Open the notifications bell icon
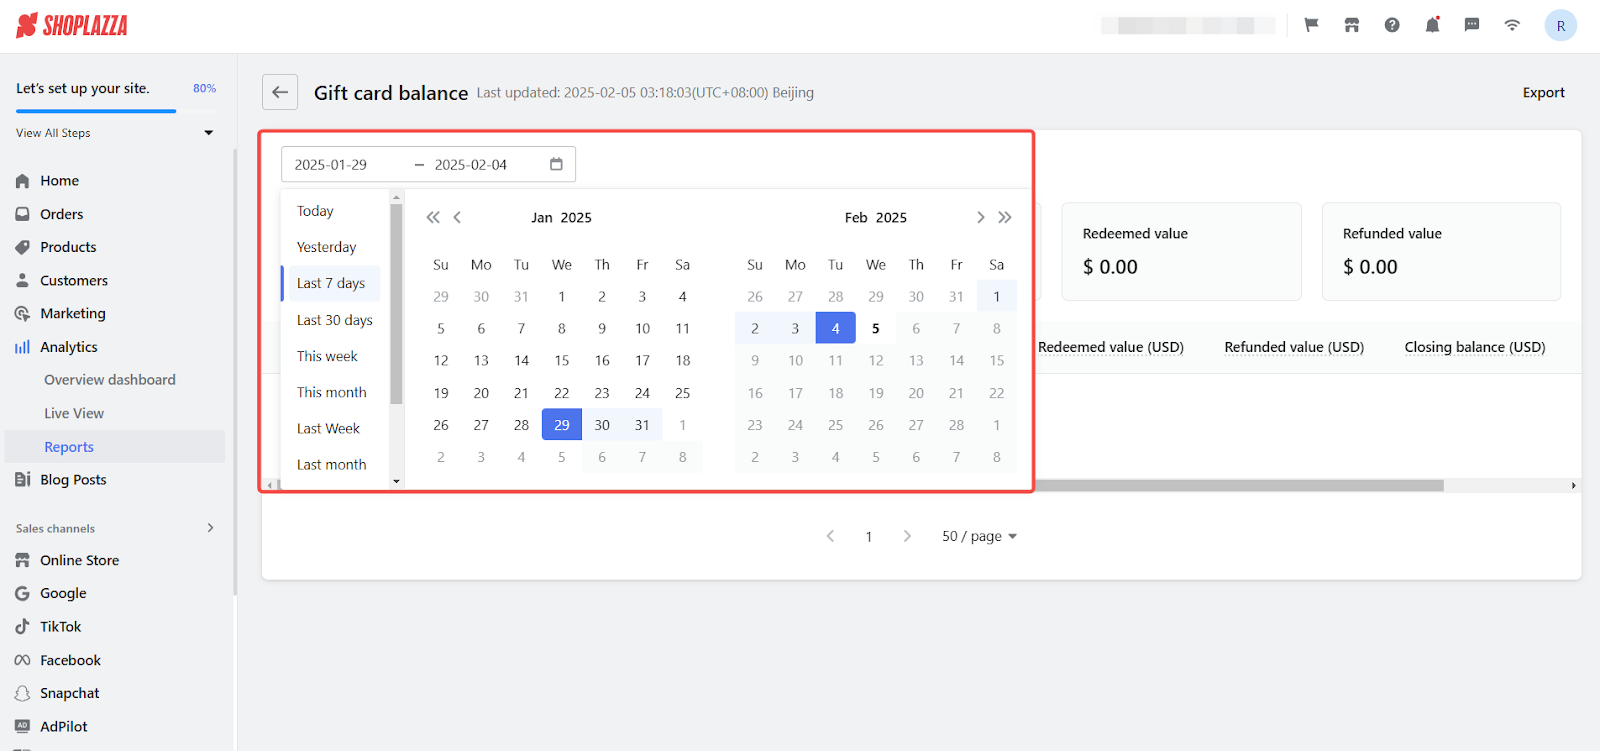Viewport: 1600px width, 751px height. pos(1432,25)
